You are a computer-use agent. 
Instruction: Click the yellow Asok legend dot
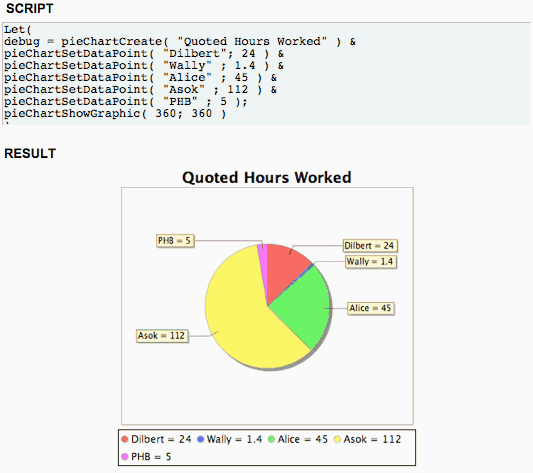(337, 439)
